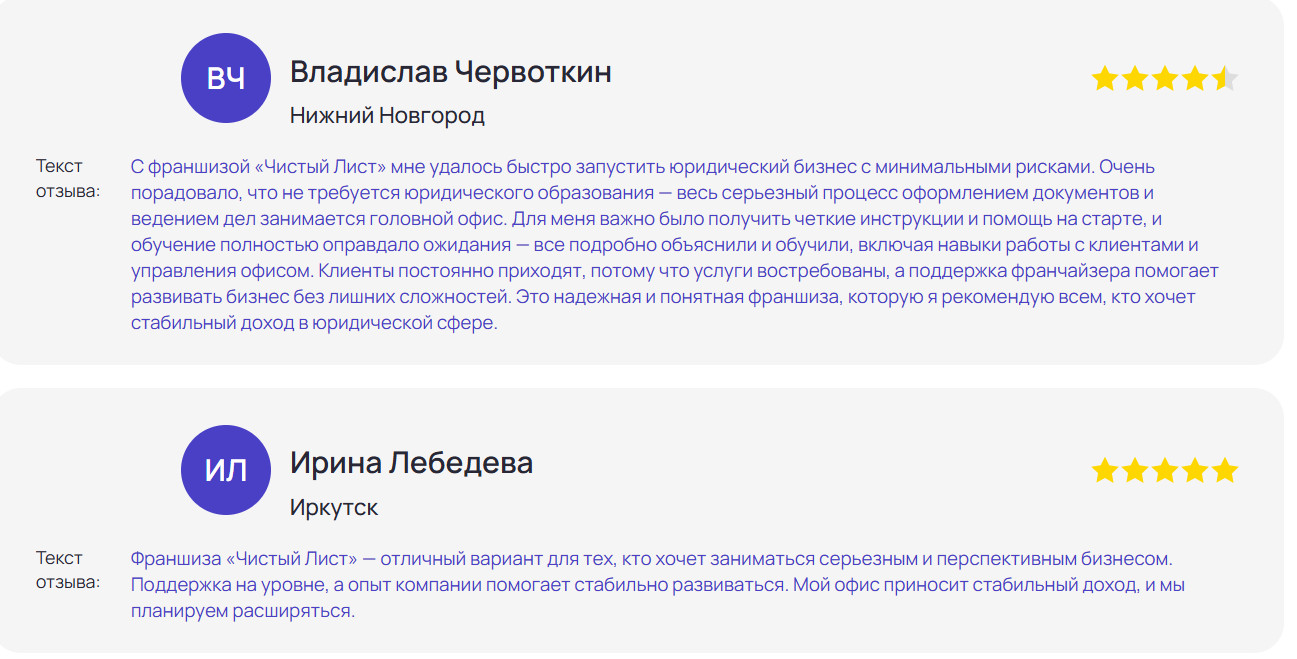Click second star in Владислав Червоткин's rating
Viewport: 1297px width, 659px height.
click(x=1135, y=79)
